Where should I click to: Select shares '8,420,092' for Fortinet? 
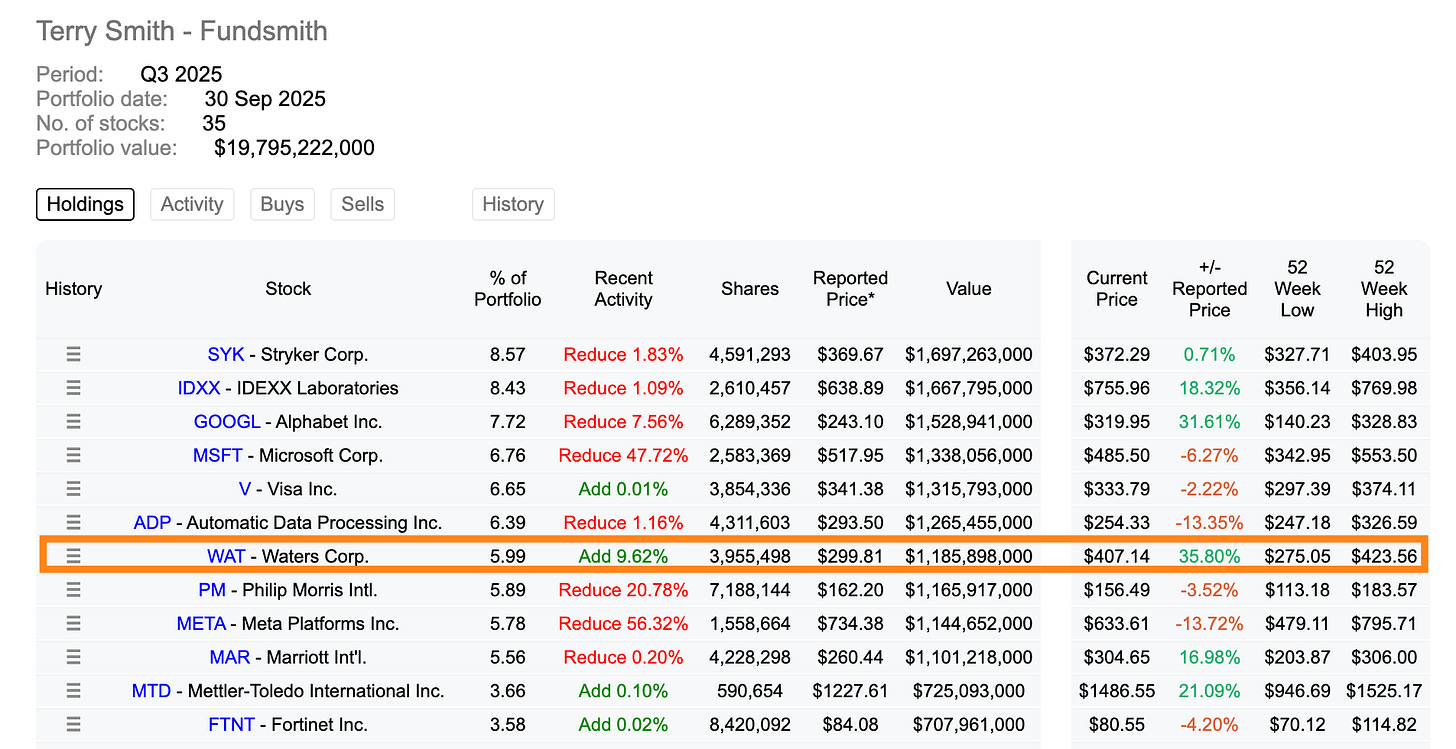[x=750, y=725]
